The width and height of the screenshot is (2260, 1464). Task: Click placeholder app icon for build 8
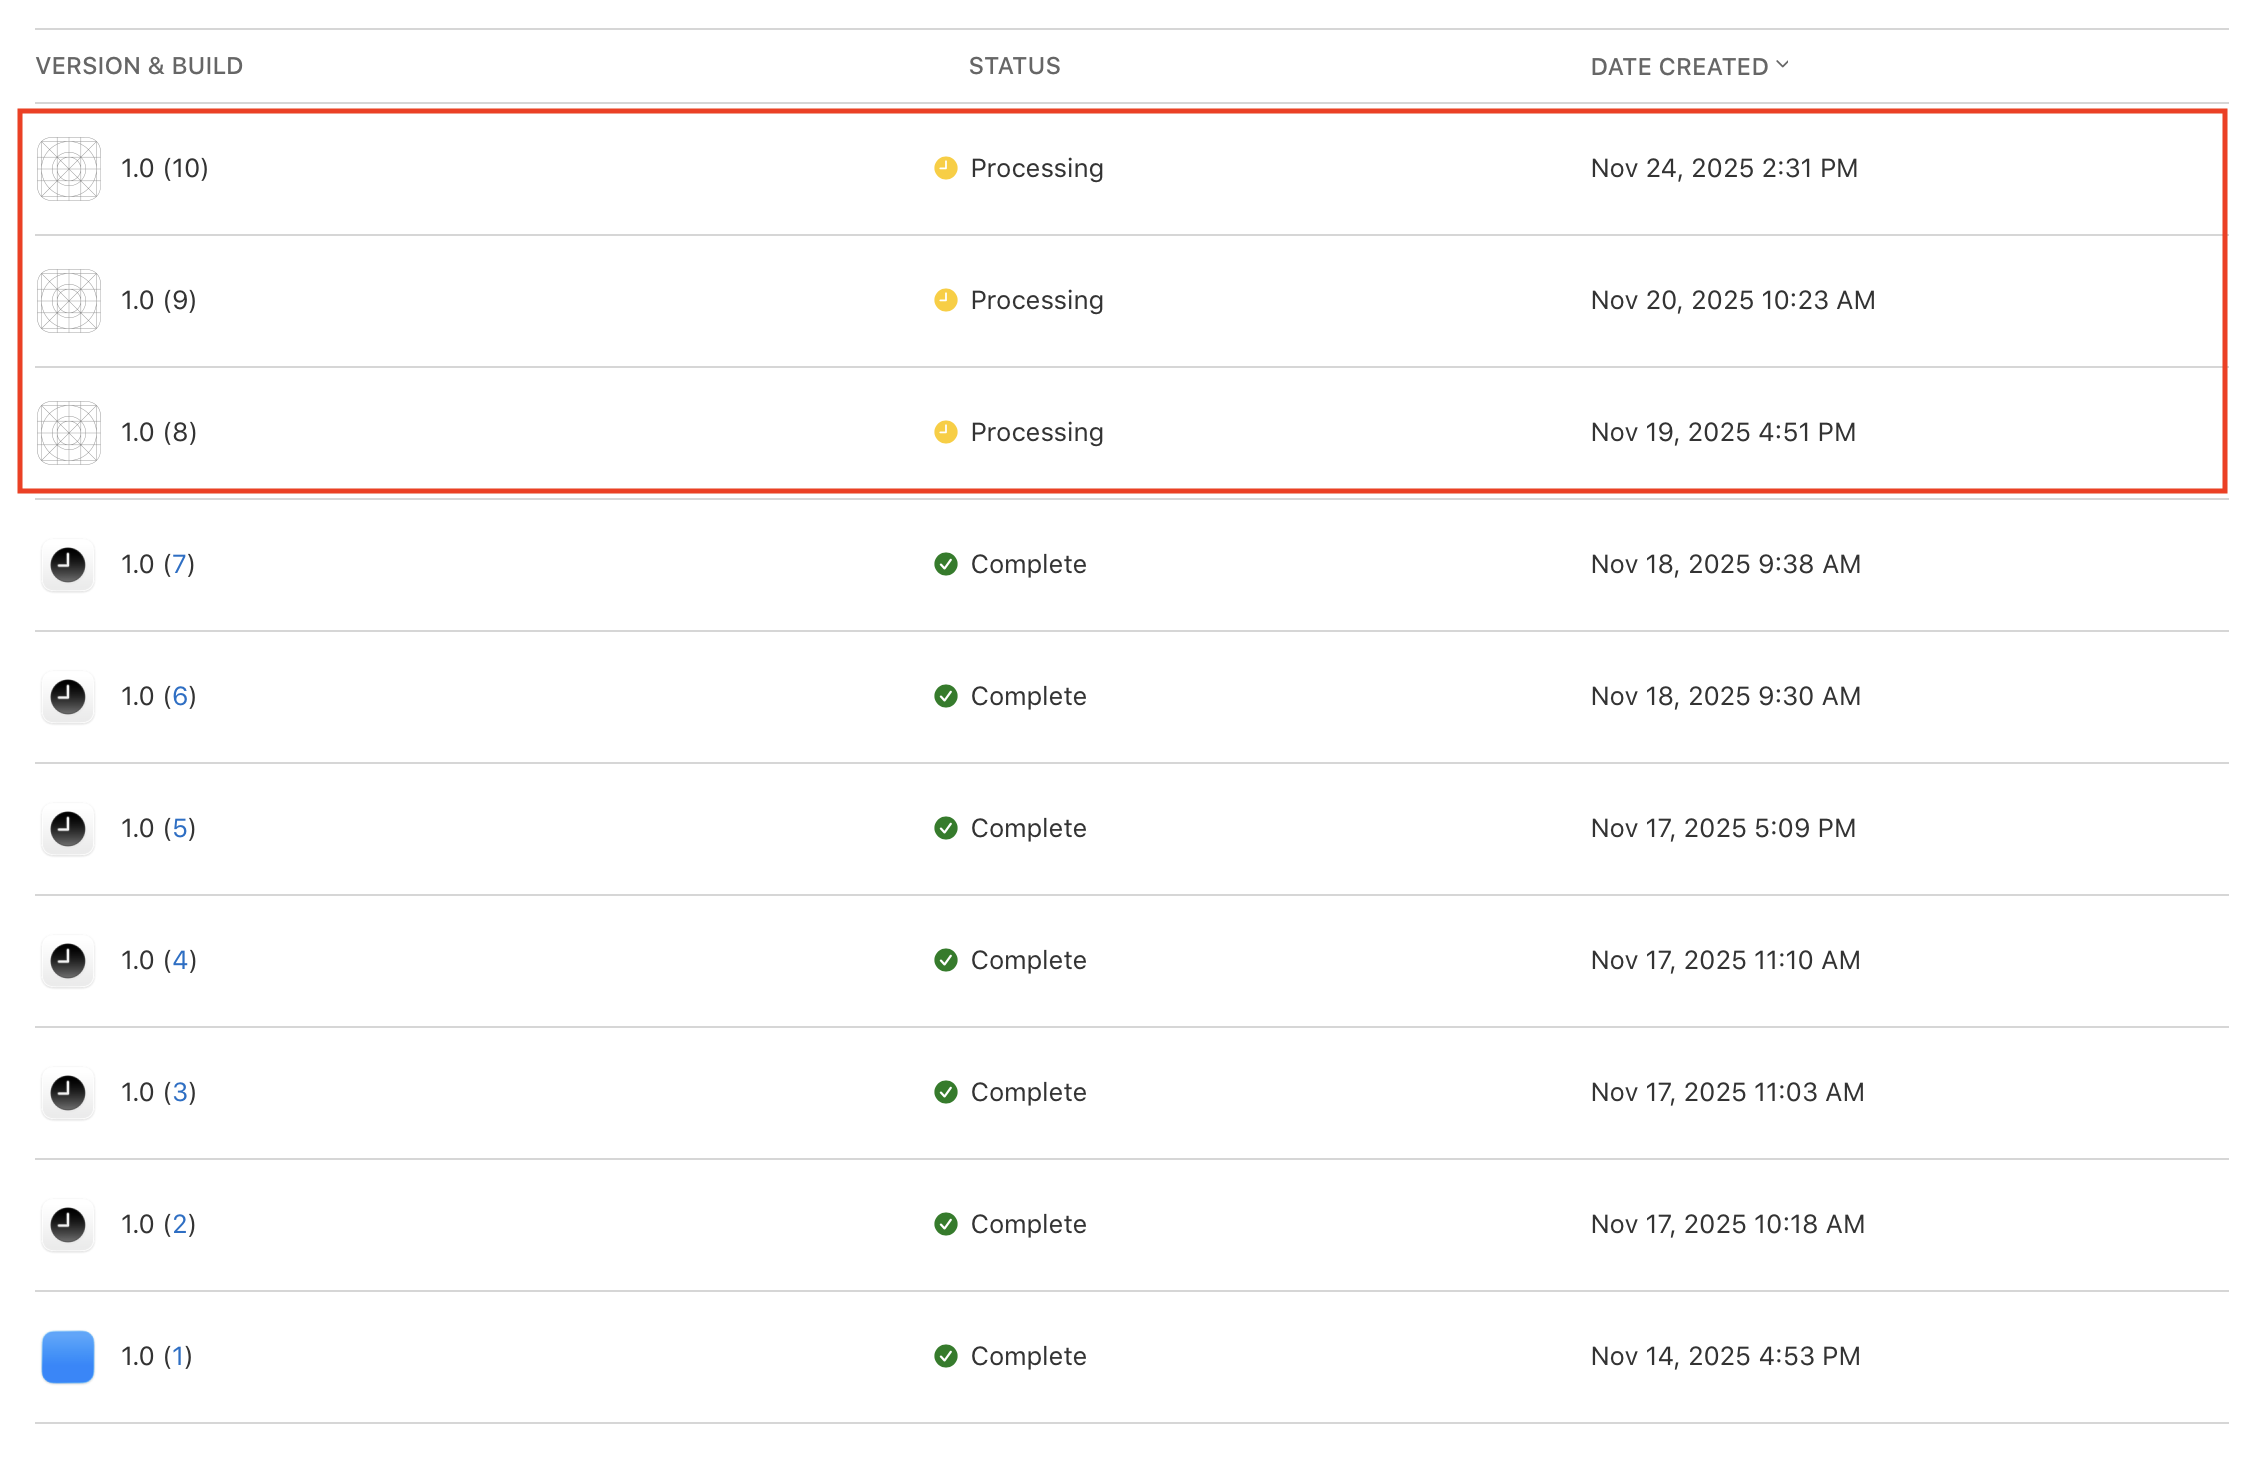coord(68,432)
